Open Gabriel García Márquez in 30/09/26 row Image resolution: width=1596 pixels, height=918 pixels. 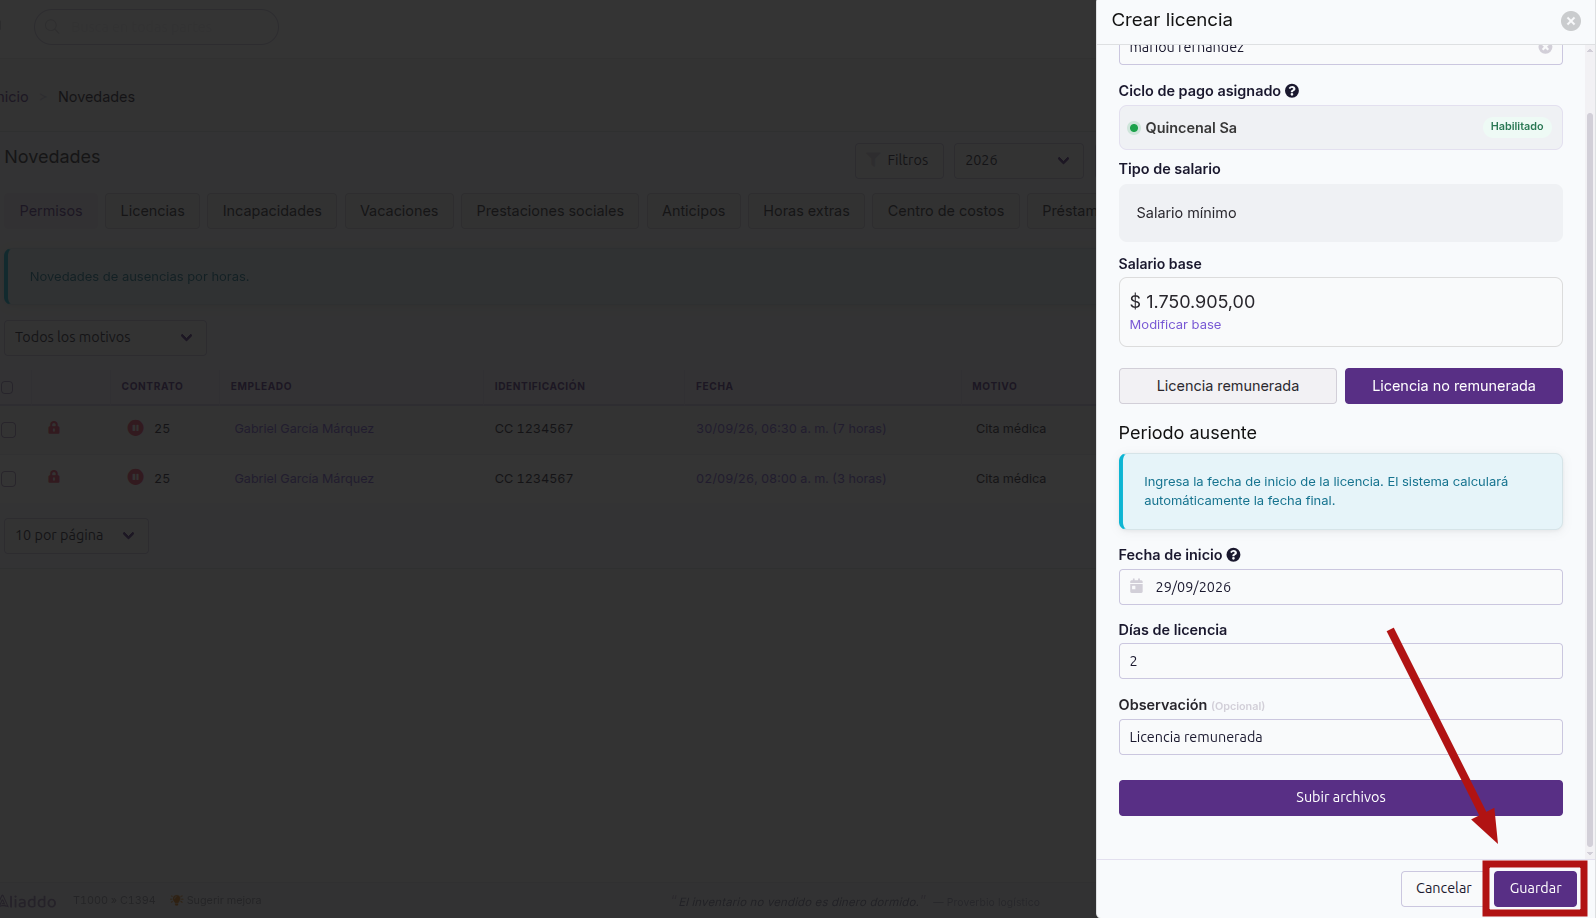[x=304, y=429]
